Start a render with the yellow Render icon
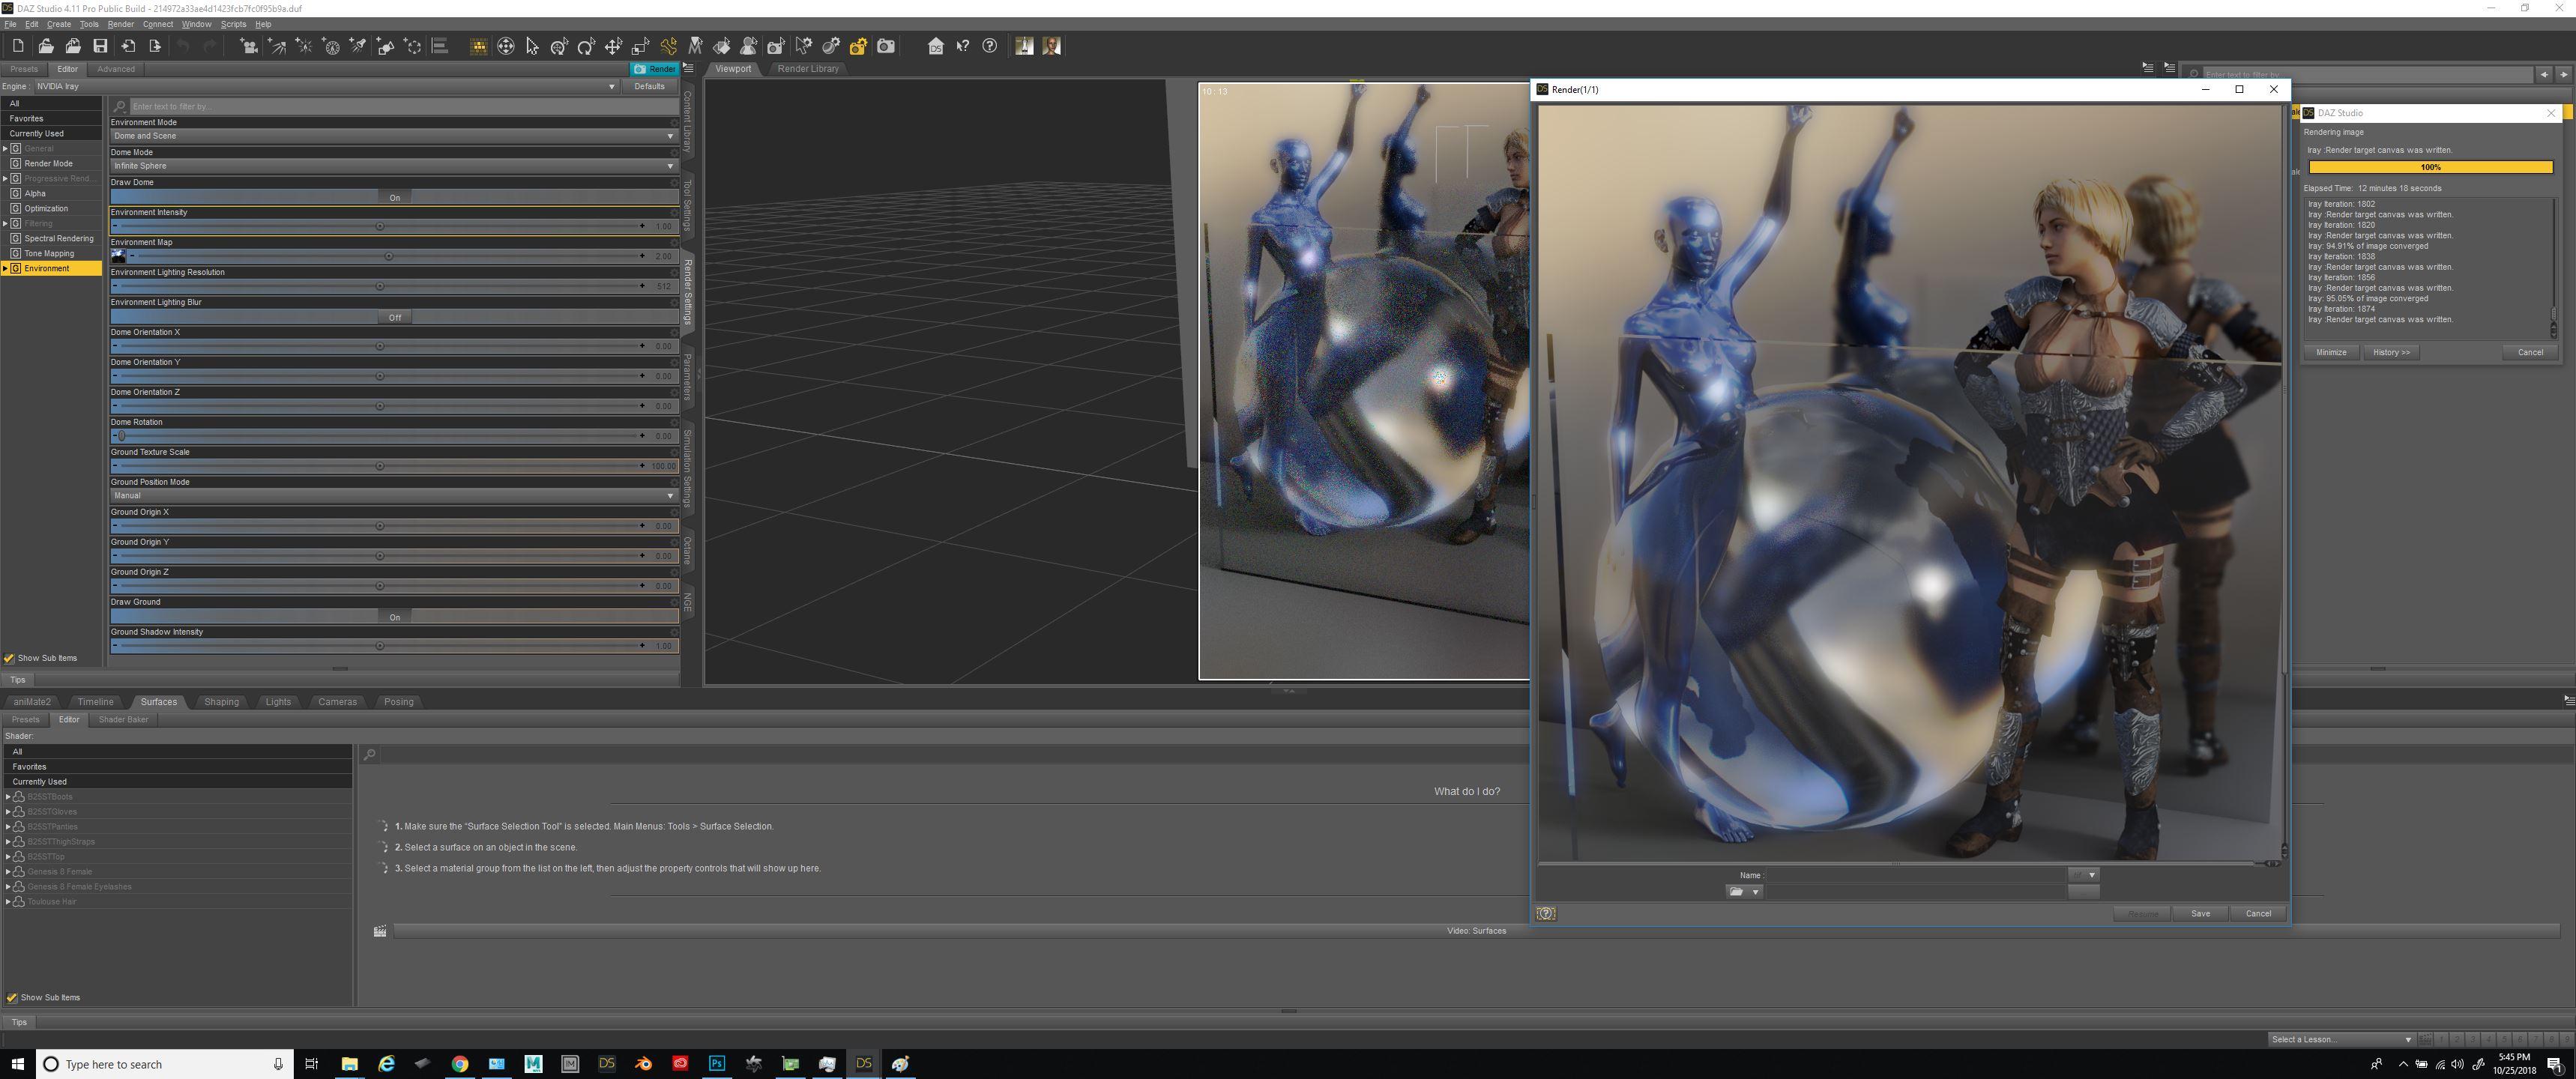 point(858,46)
